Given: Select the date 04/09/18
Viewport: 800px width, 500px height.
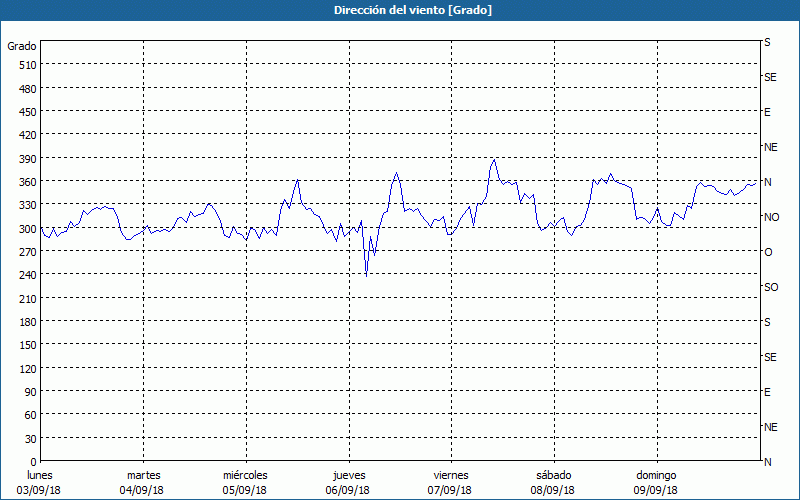Looking at the screenshot, I should click(x=142, y=491).
